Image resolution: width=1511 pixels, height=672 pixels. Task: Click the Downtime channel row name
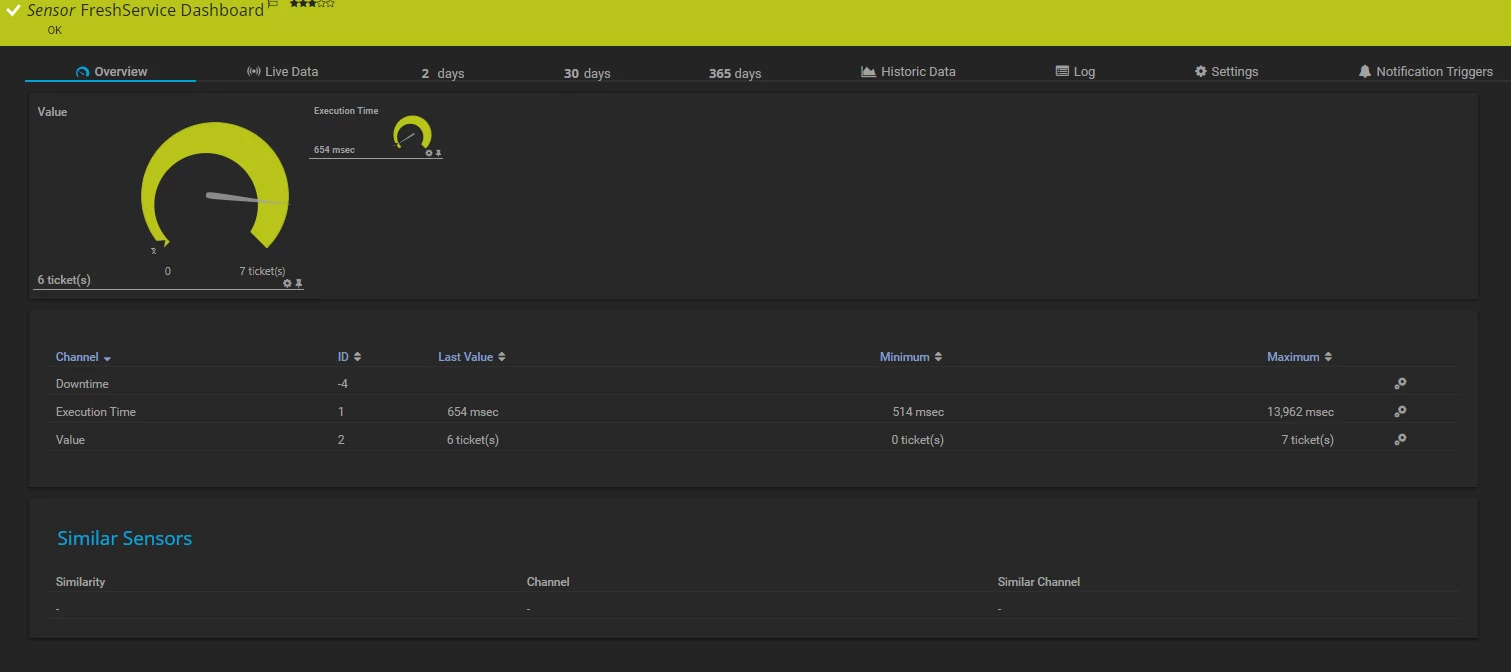coord(82,384)
